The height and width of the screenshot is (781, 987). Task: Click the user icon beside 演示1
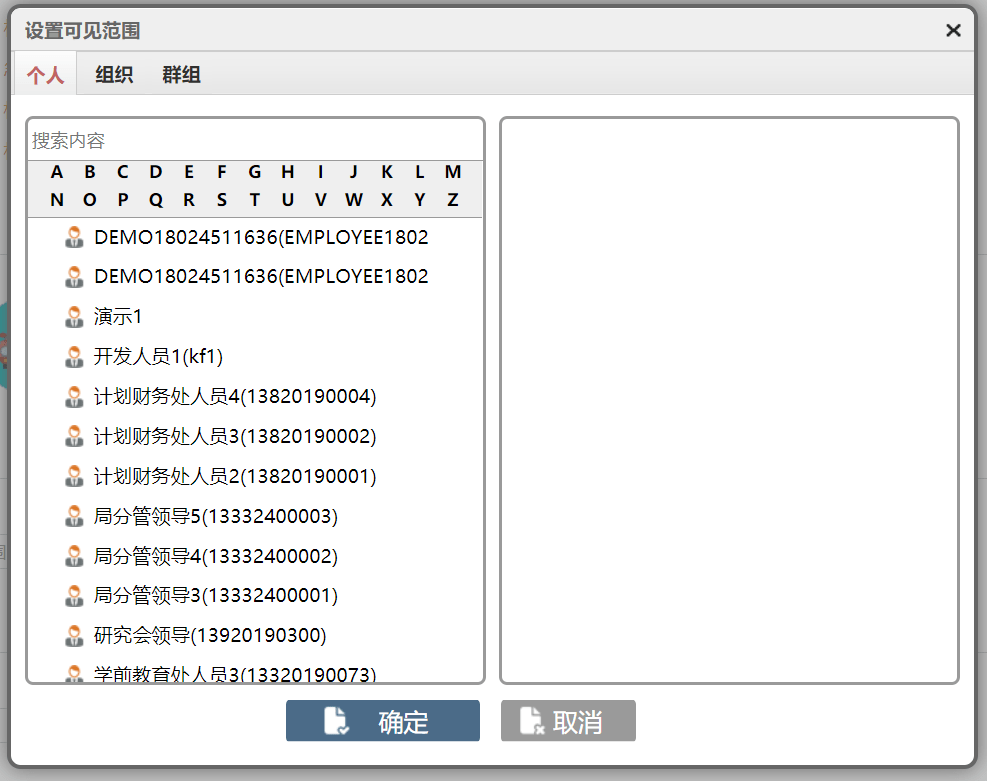click(x=74, y=317)
